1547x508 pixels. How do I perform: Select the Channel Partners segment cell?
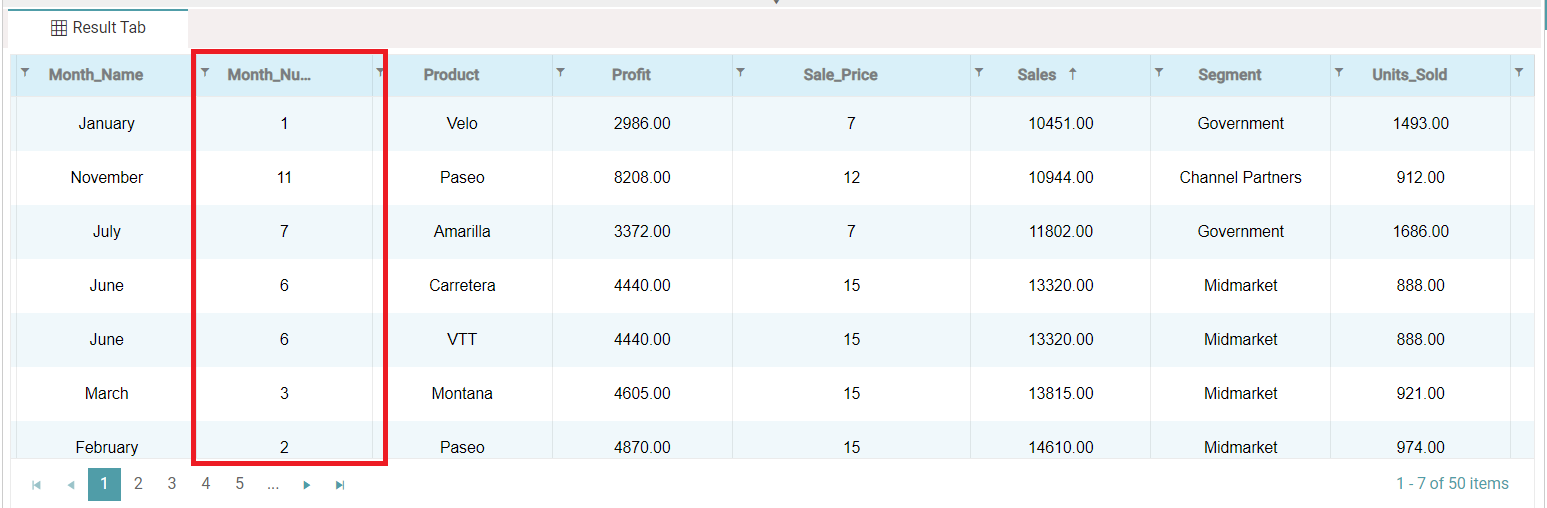pos(1240,178)
